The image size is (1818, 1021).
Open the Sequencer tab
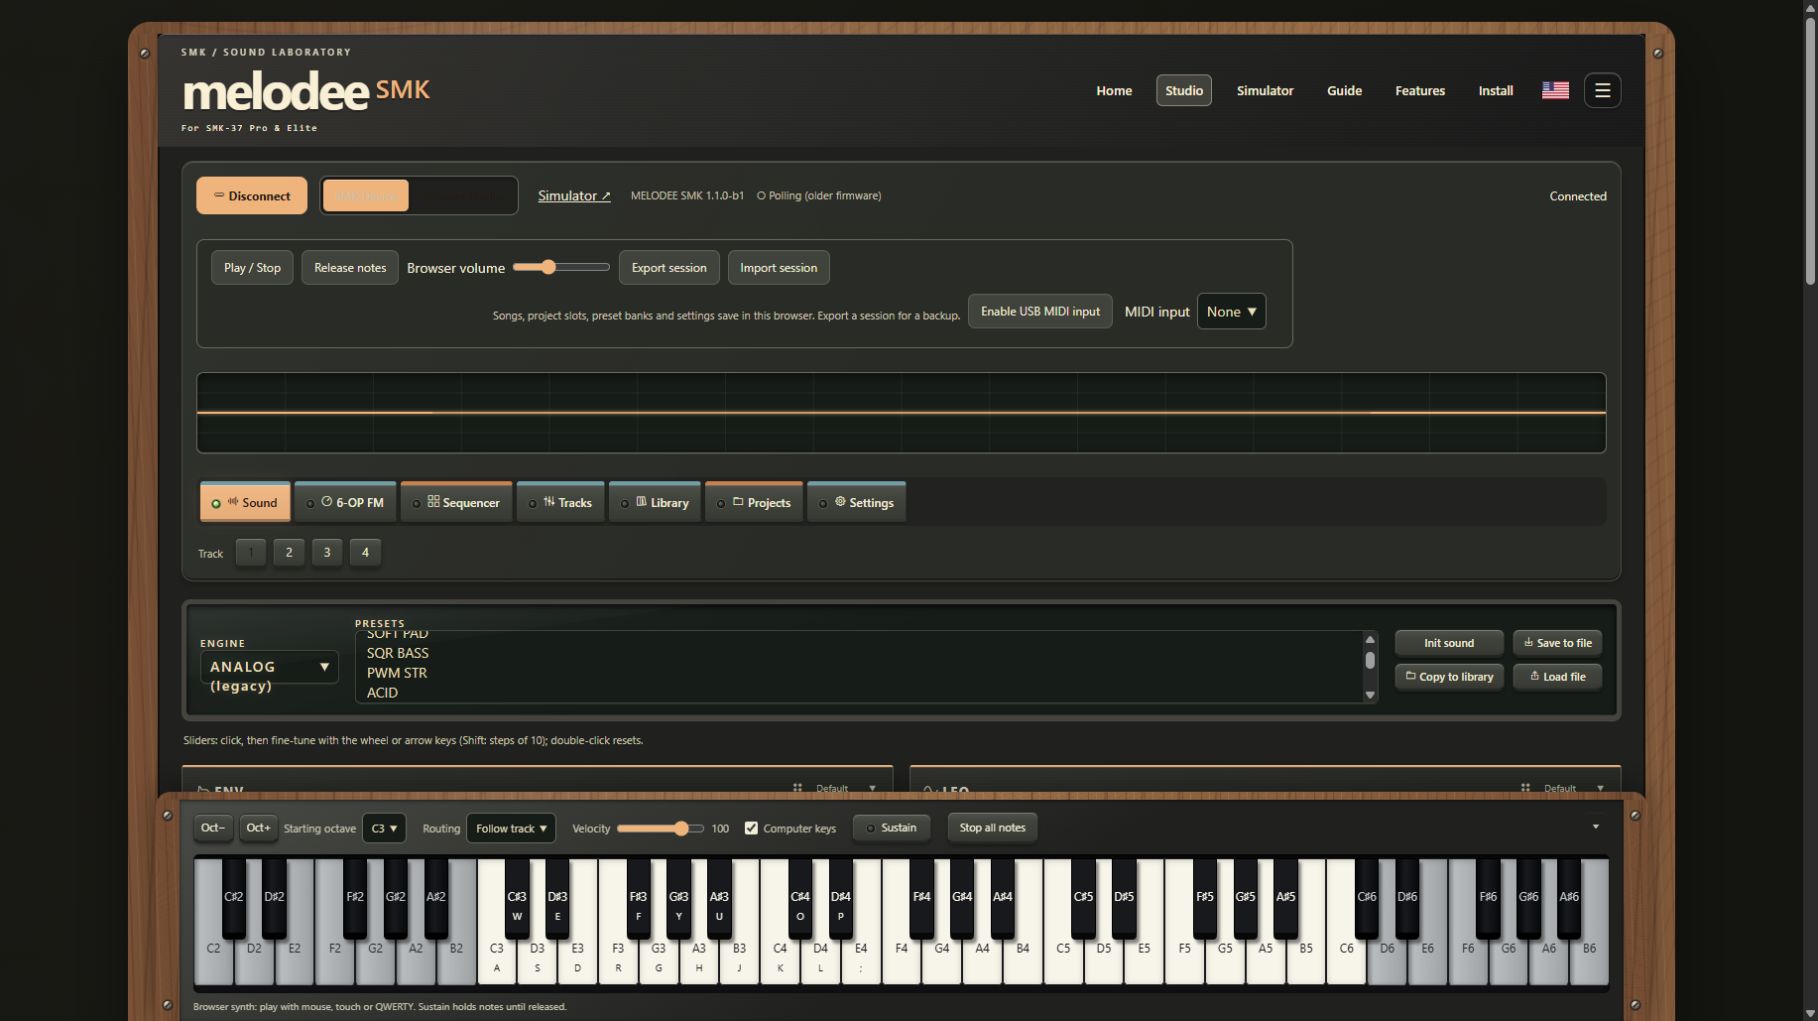(x=456, y=502)
